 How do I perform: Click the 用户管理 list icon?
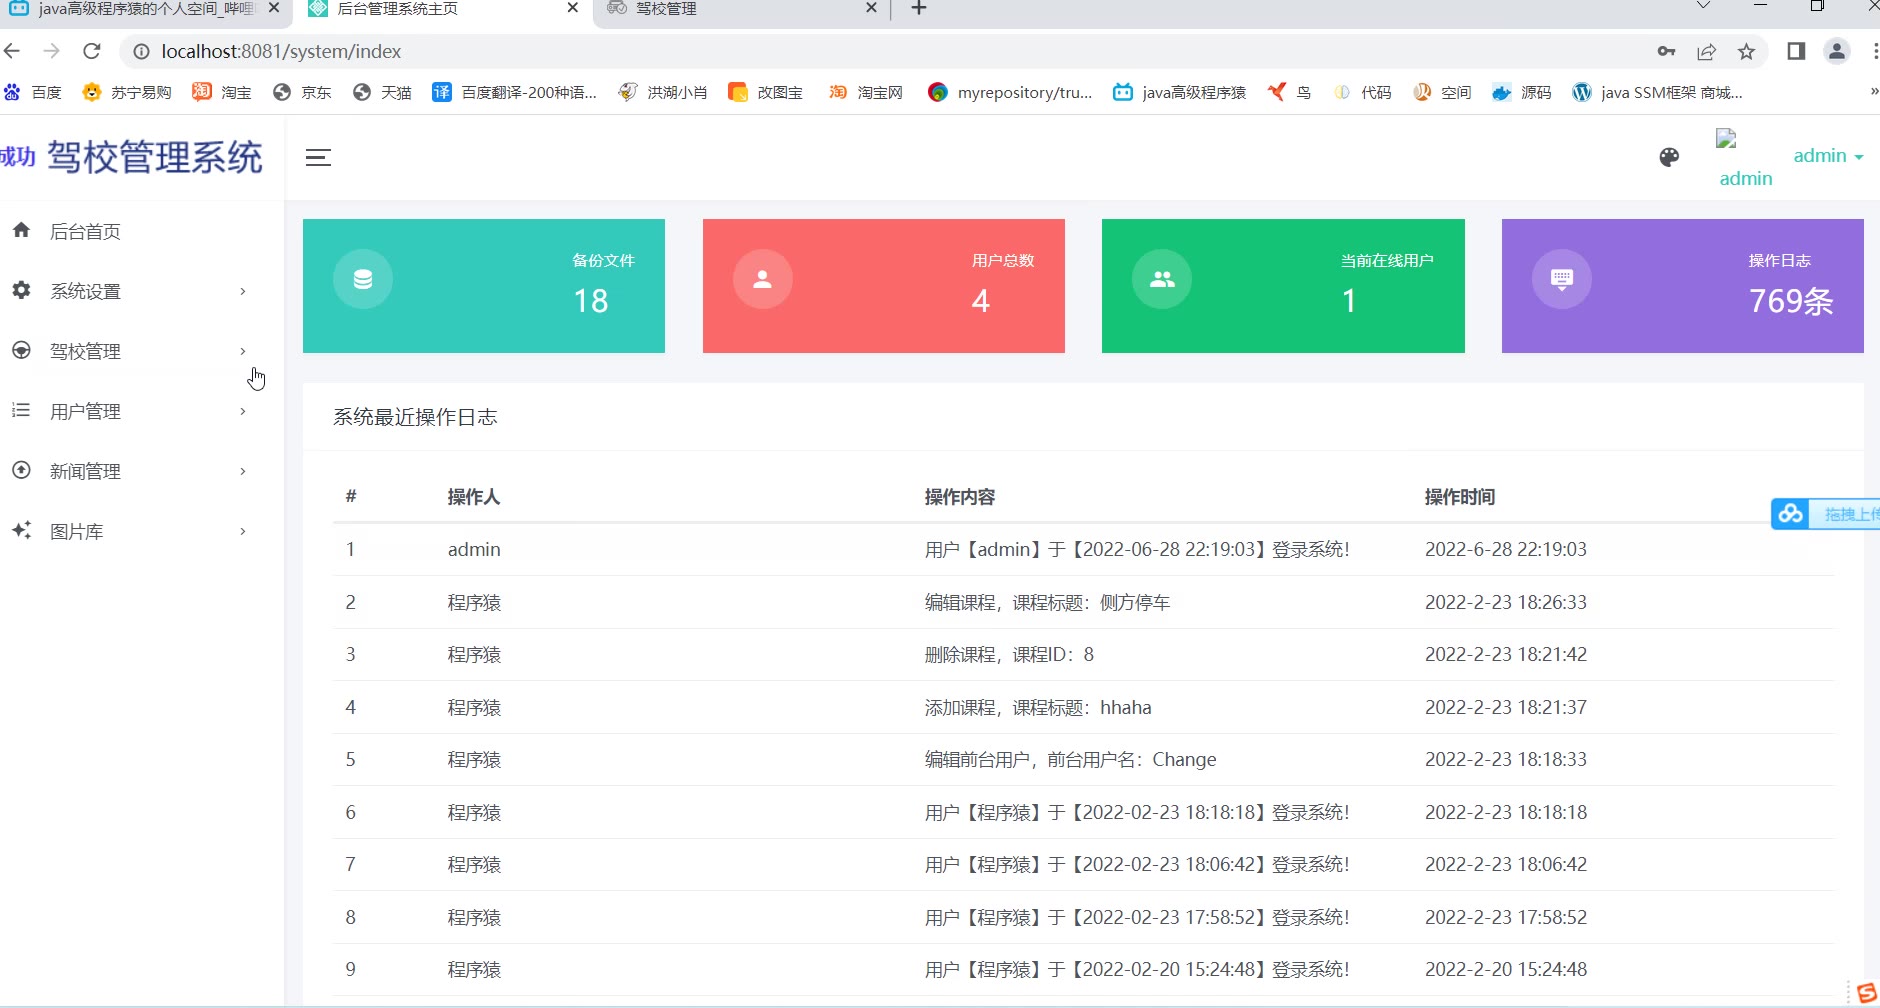tap(21, 410)
